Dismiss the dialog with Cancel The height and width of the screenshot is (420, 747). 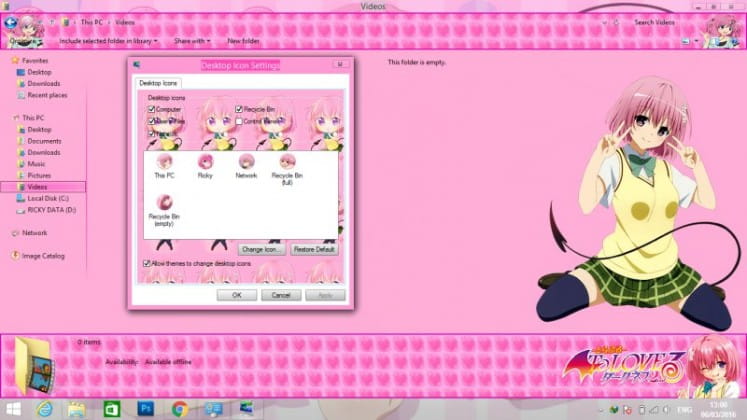click(281, 295)
